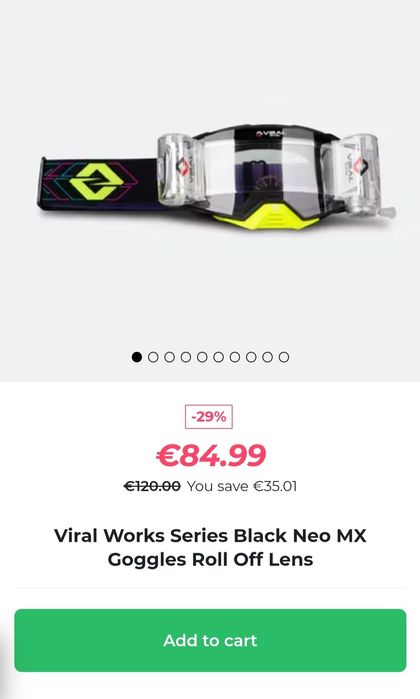Image resolution: width=420 pixels, height=699 pixels.
Task: Click the You save €35.01 text
Action: pyautogui.click(x=242, y=486)
